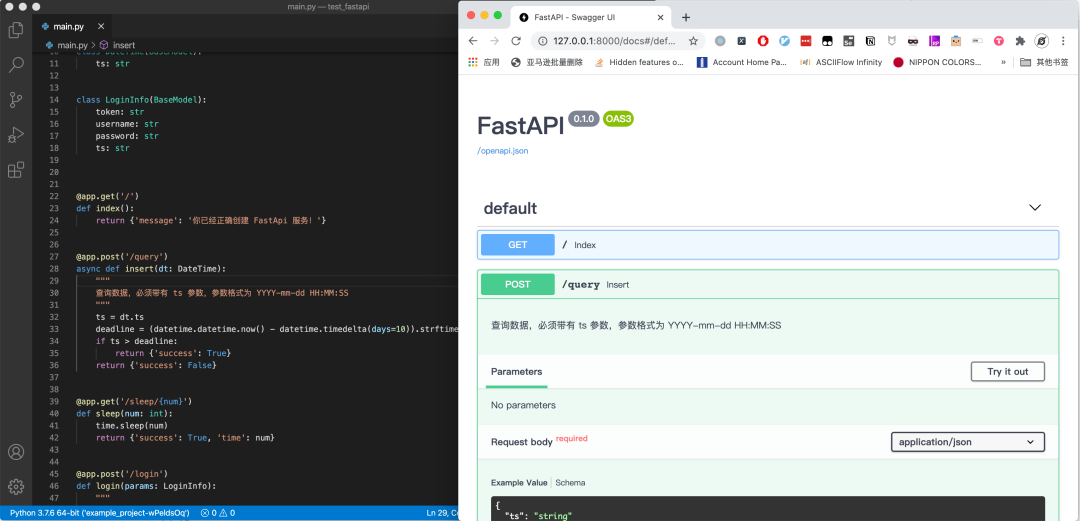
Task: Show more bookmarks with the » chevron
Action: coord(1004,62)
